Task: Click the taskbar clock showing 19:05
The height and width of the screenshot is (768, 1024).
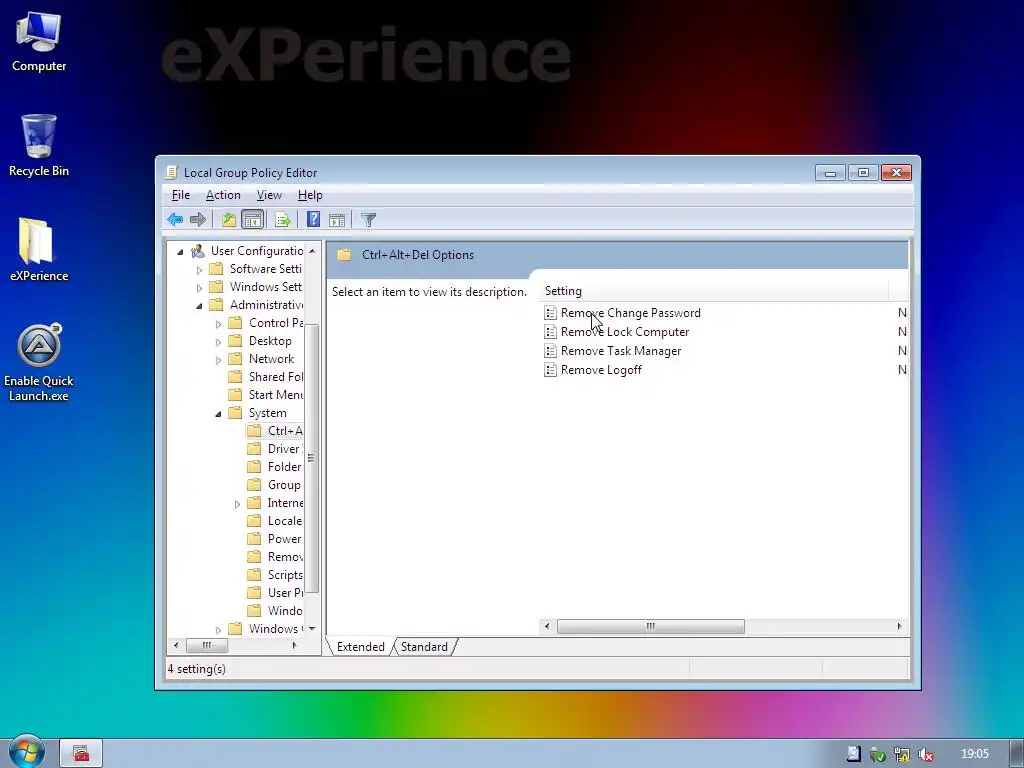Action: click(974, 754)
